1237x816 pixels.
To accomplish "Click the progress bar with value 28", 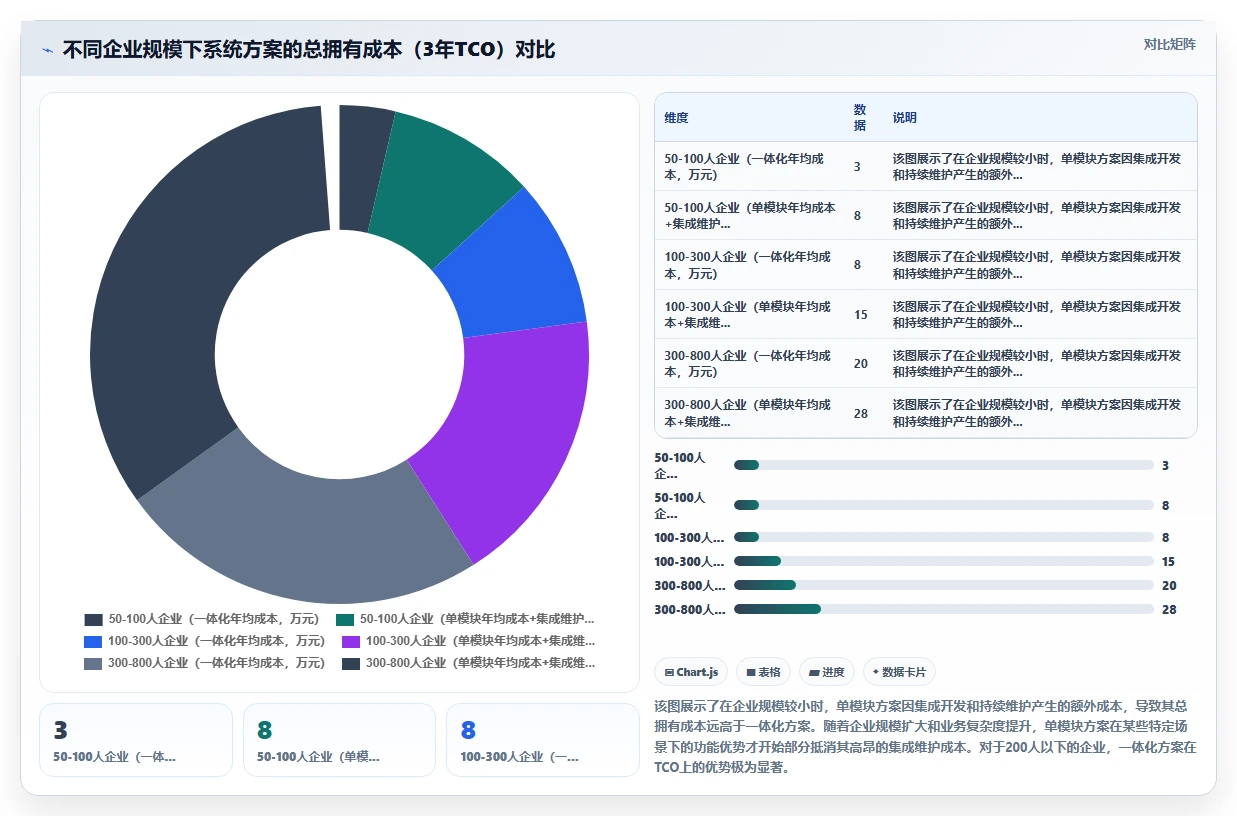I will (944, 609).
